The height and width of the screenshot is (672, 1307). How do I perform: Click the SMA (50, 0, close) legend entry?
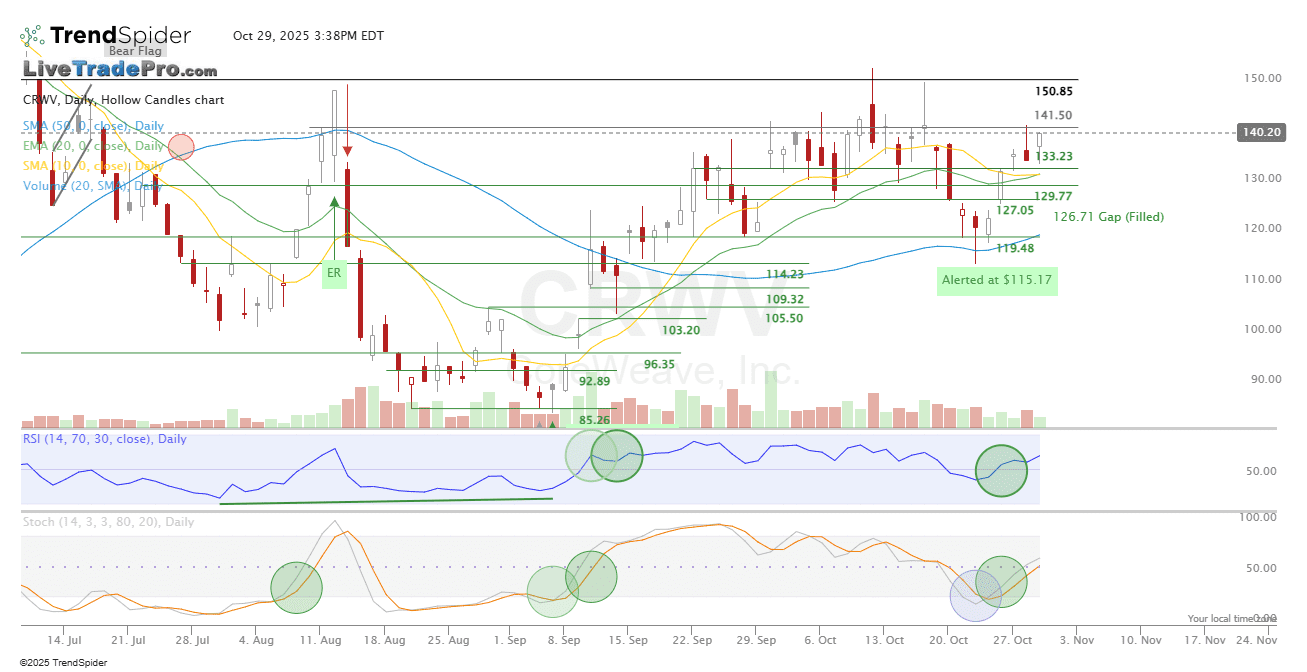93,126
